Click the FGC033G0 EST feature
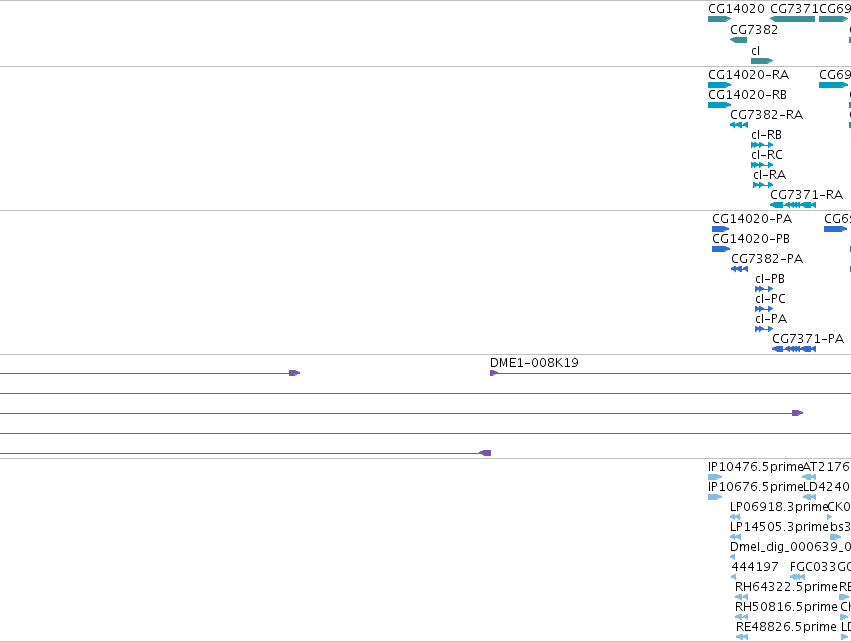The image size is (851, 642). 797,577
